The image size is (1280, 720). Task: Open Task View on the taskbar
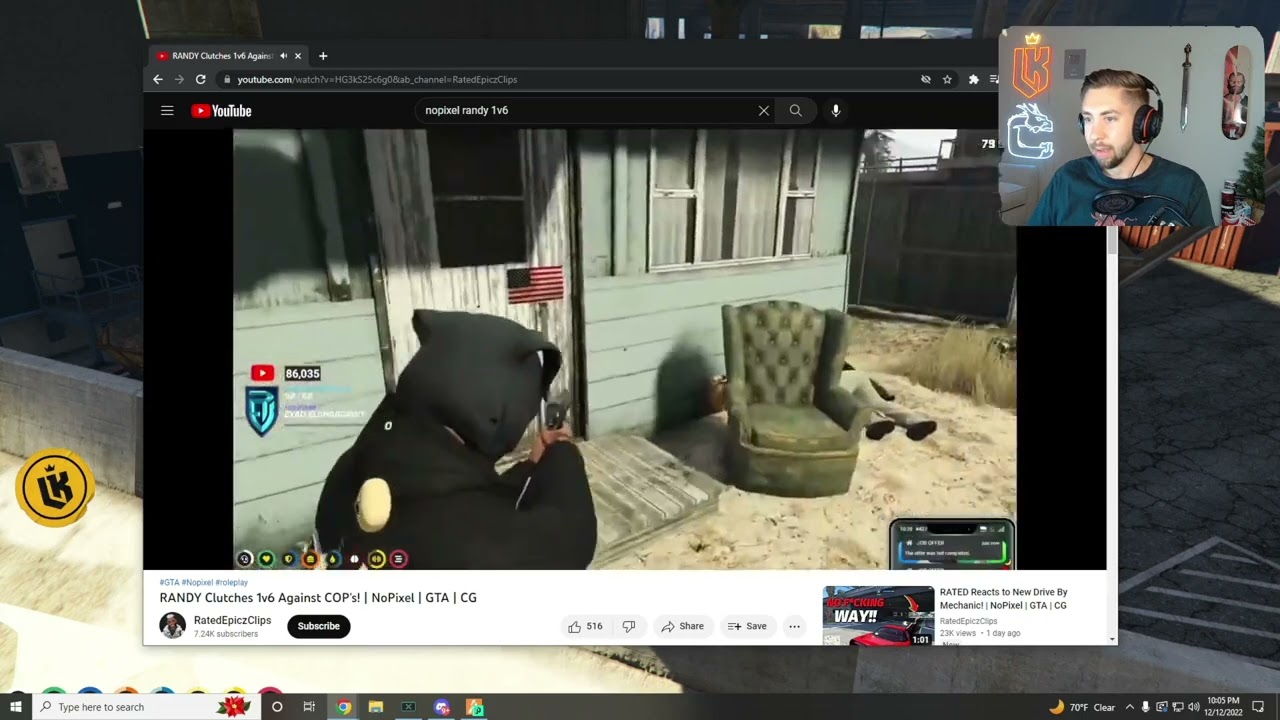click(309, 707)
